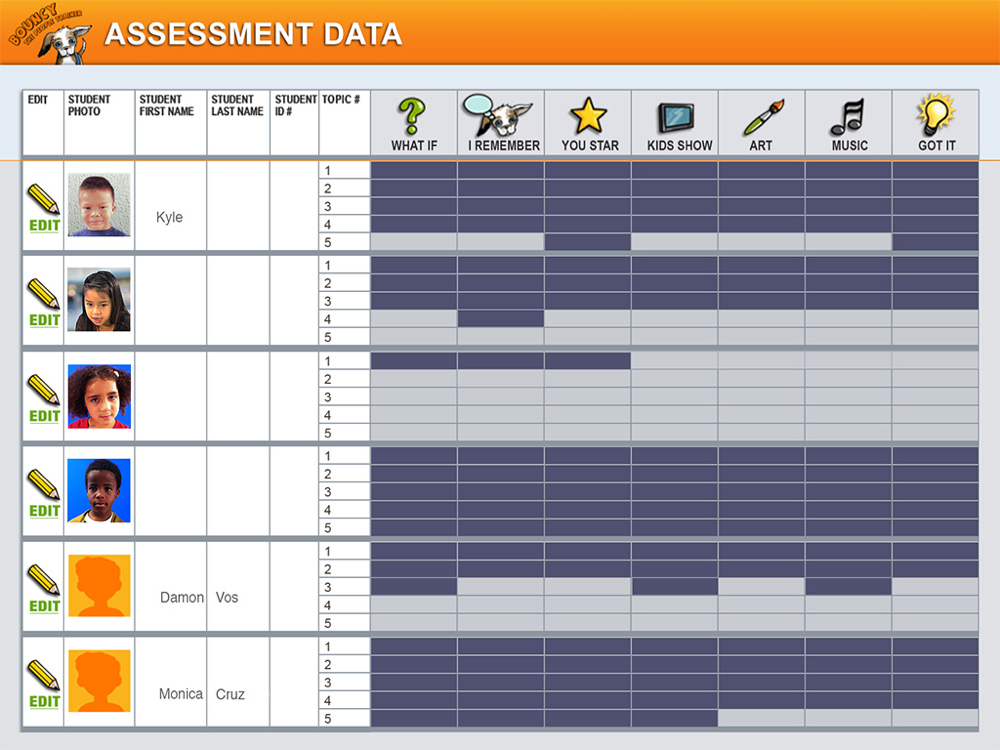Click the pencil edit icon for Damon Vos
The width and height of the screenshot is (1000, 750).
[43, 579]
